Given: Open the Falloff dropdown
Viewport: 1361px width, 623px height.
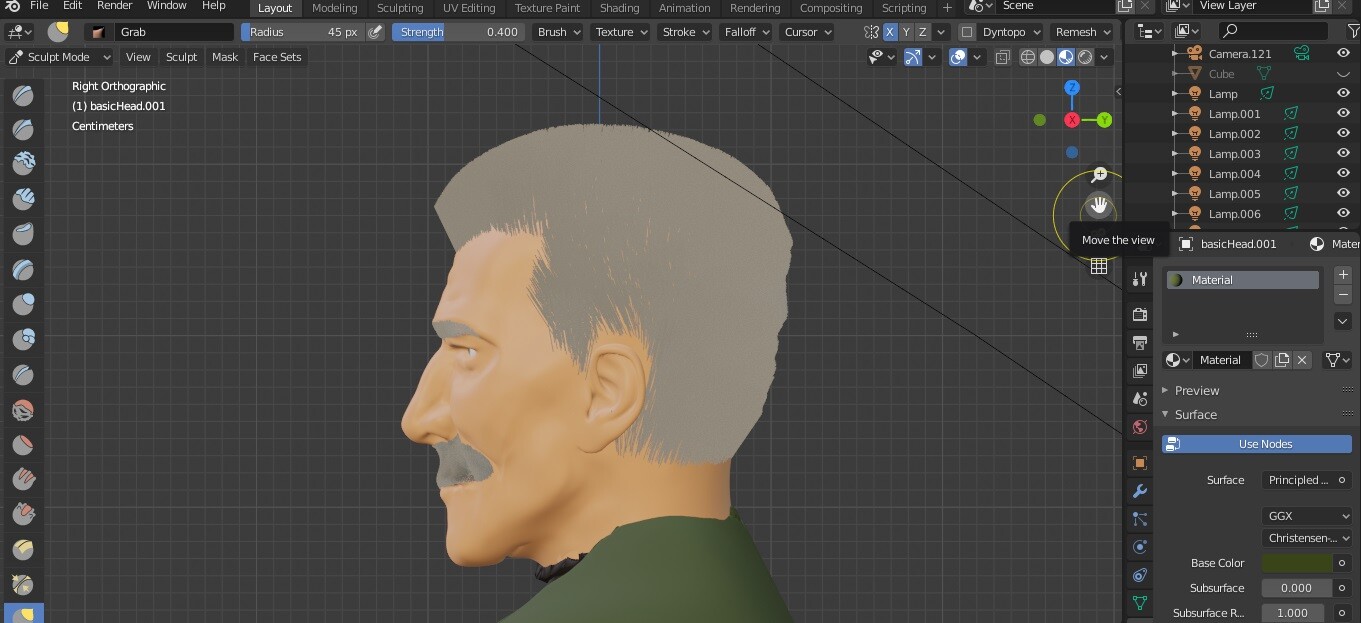Looking at the screenshot, I should coord(746,32).
